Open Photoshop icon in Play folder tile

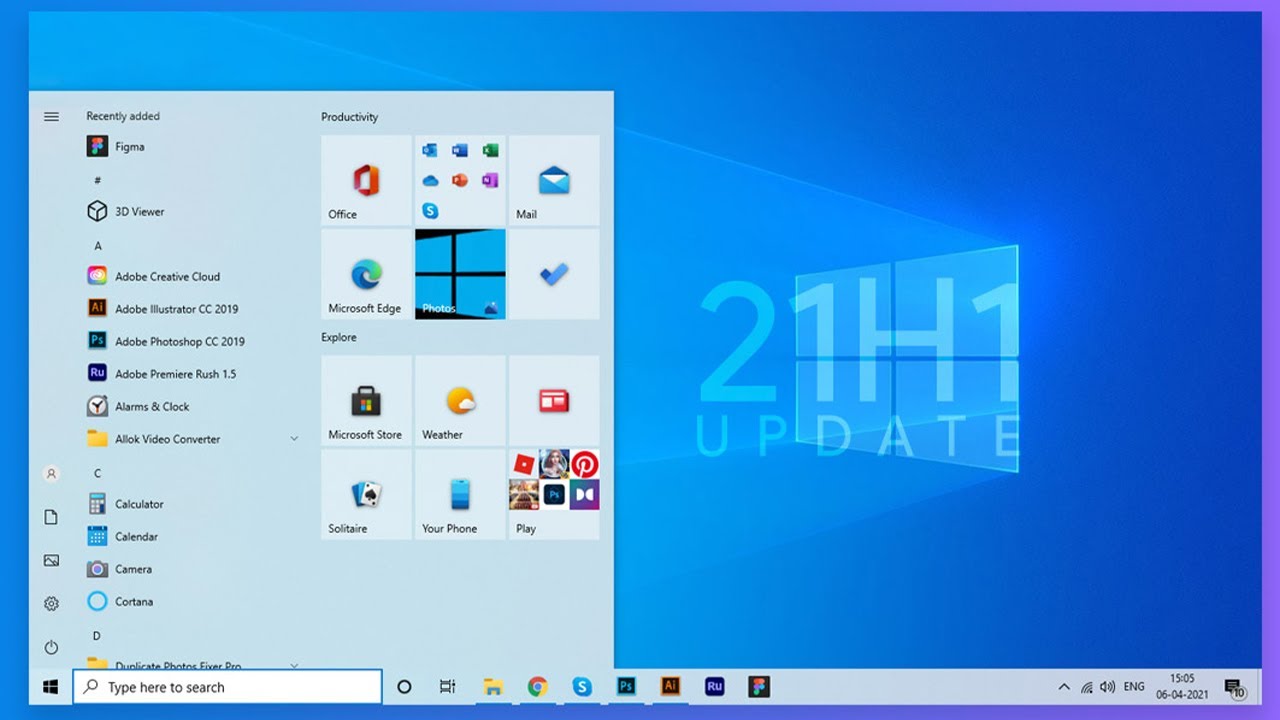click(x=554, y=494)
